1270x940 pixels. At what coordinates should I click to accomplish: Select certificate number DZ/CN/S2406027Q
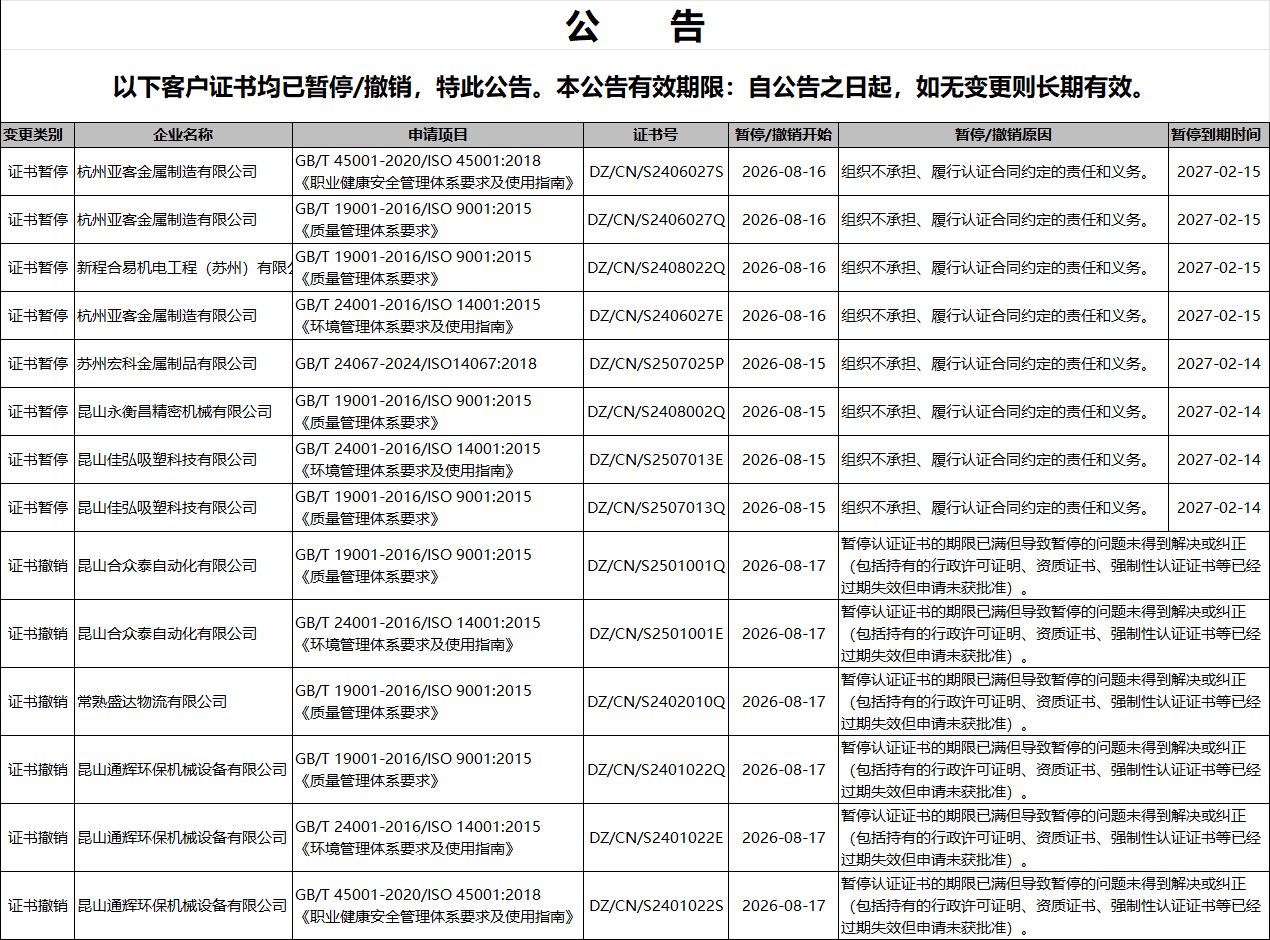point(656,219)
